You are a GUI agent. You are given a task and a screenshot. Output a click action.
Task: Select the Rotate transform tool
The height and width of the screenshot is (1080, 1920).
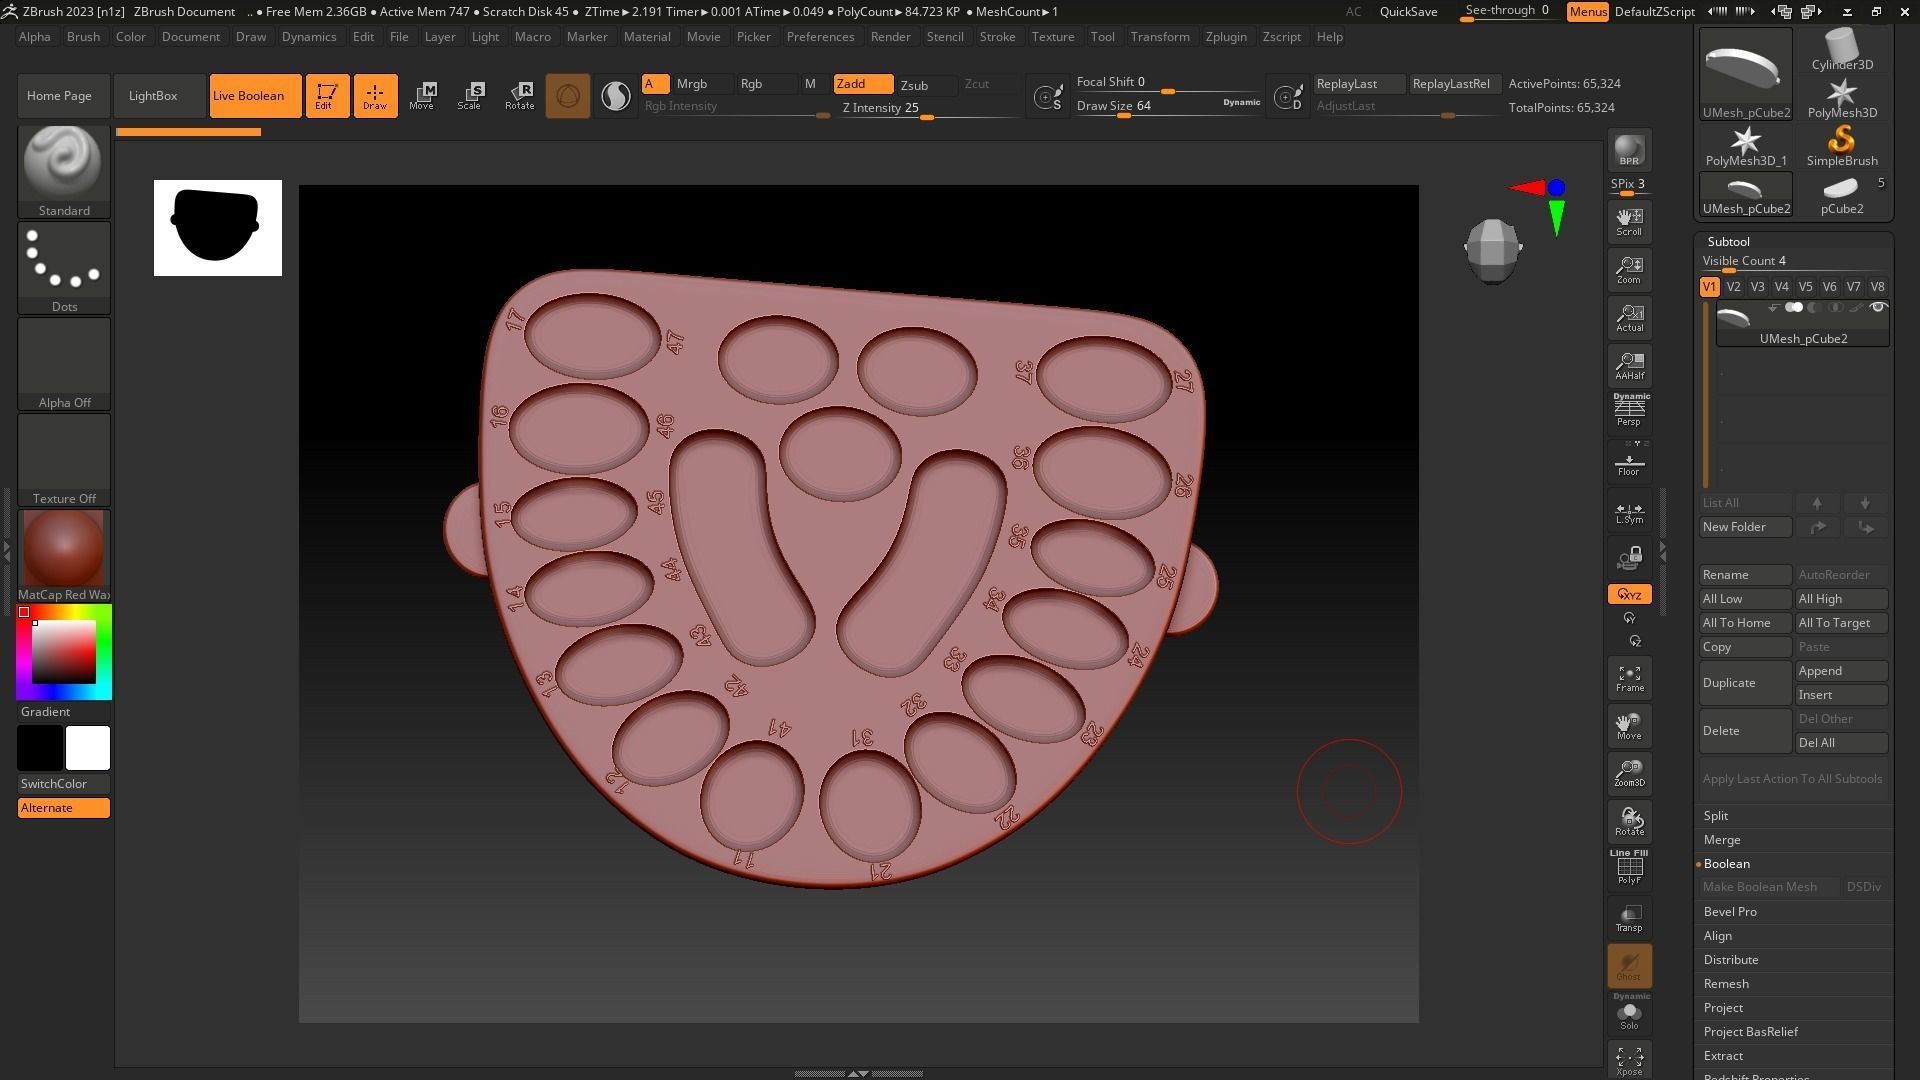coord(519,95)
